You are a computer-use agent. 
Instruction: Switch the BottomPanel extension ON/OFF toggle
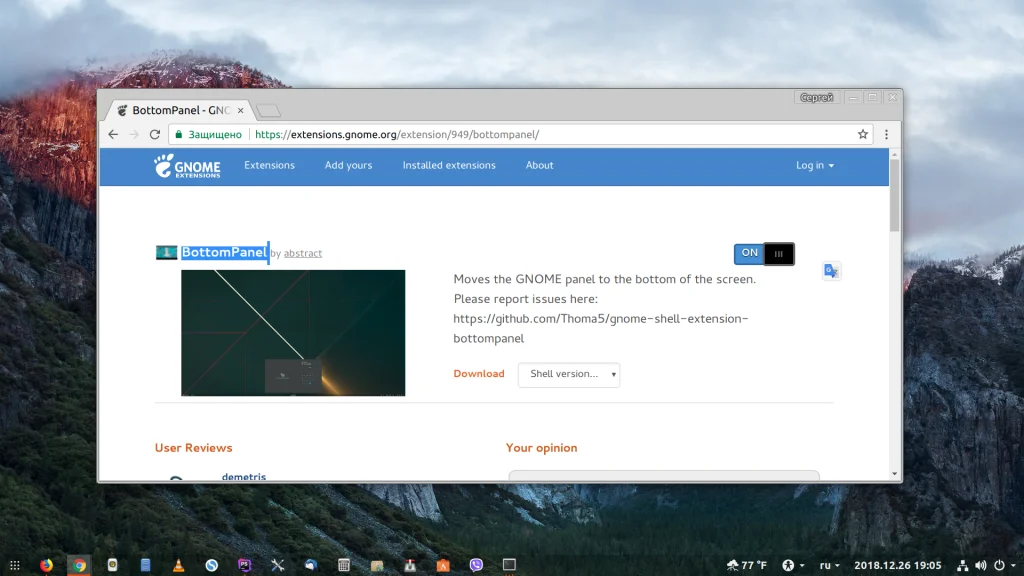(x=764, y=253)
